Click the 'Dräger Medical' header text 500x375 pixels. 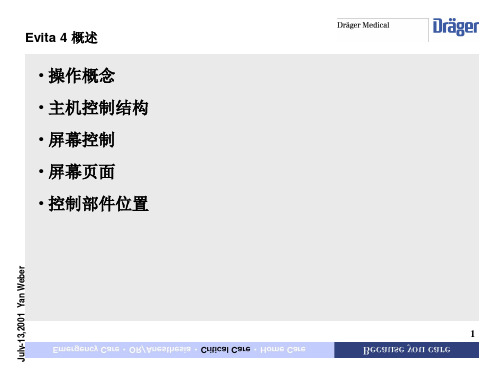click(363, 25)
